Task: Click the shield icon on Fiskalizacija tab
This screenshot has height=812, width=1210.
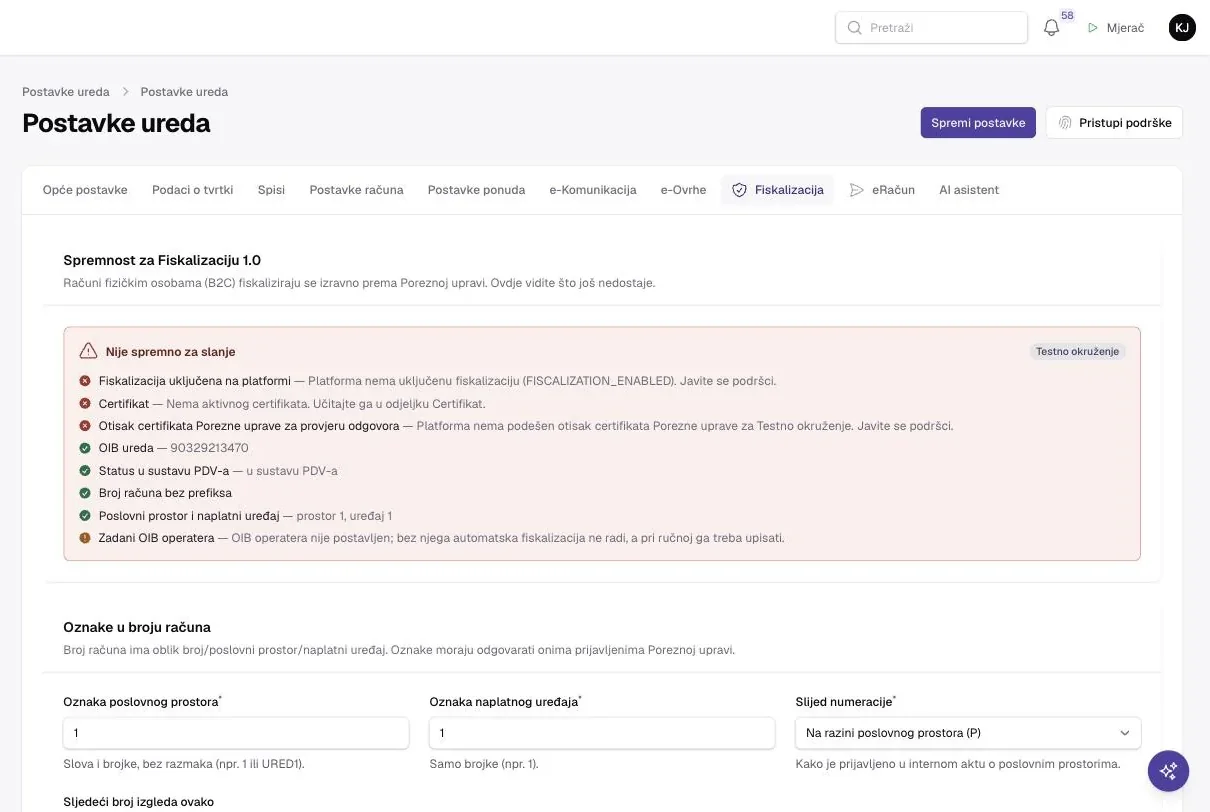Action: [x=739, y=190]
